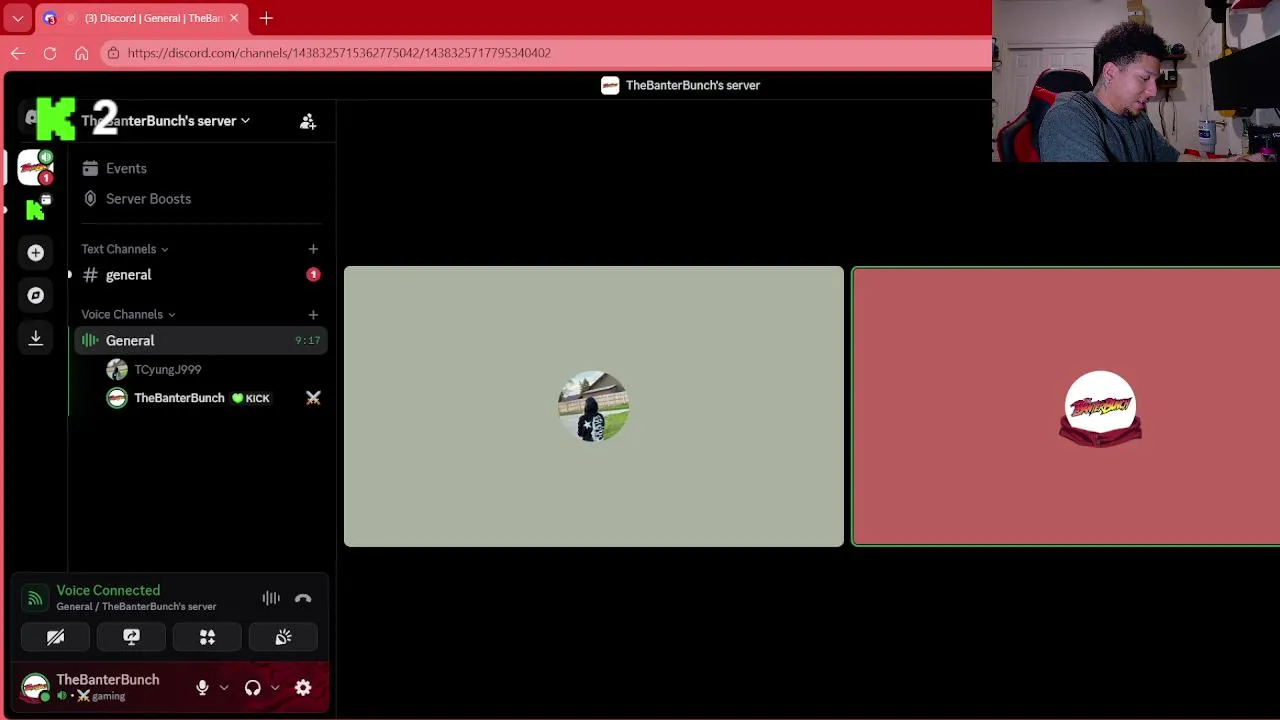
Task: Open the browser tab list dropdown
Action: [x=18, y=18]
